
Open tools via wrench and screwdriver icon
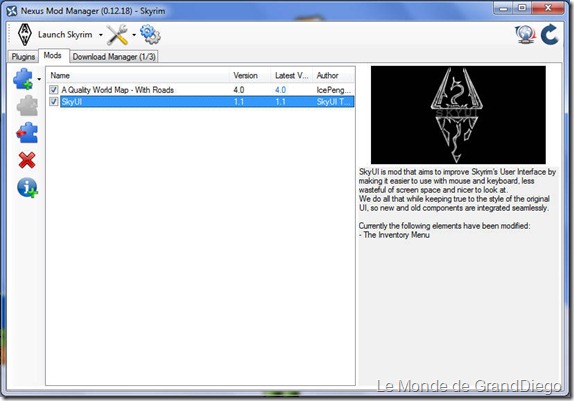(x=117, y=35)
